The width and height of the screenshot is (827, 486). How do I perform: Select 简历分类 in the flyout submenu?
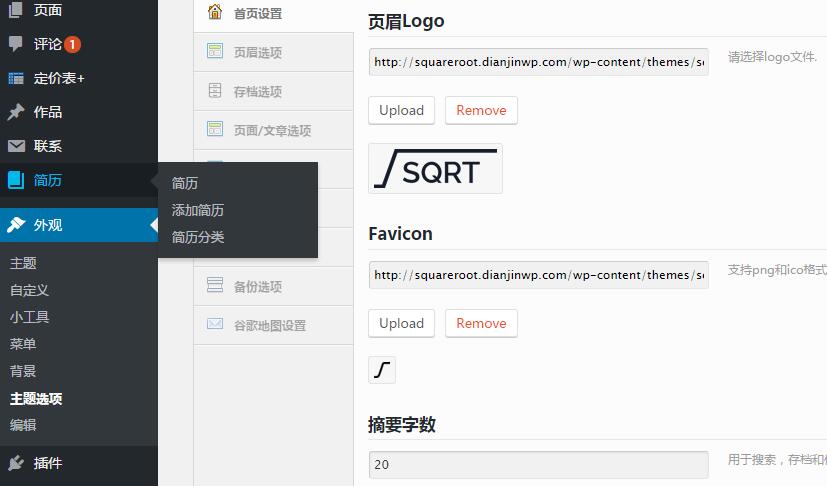click(x=198, y=237)
